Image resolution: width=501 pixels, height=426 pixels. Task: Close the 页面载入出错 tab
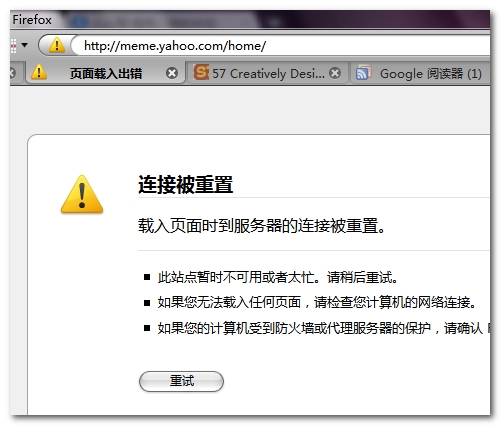click(x=172, y=73)
